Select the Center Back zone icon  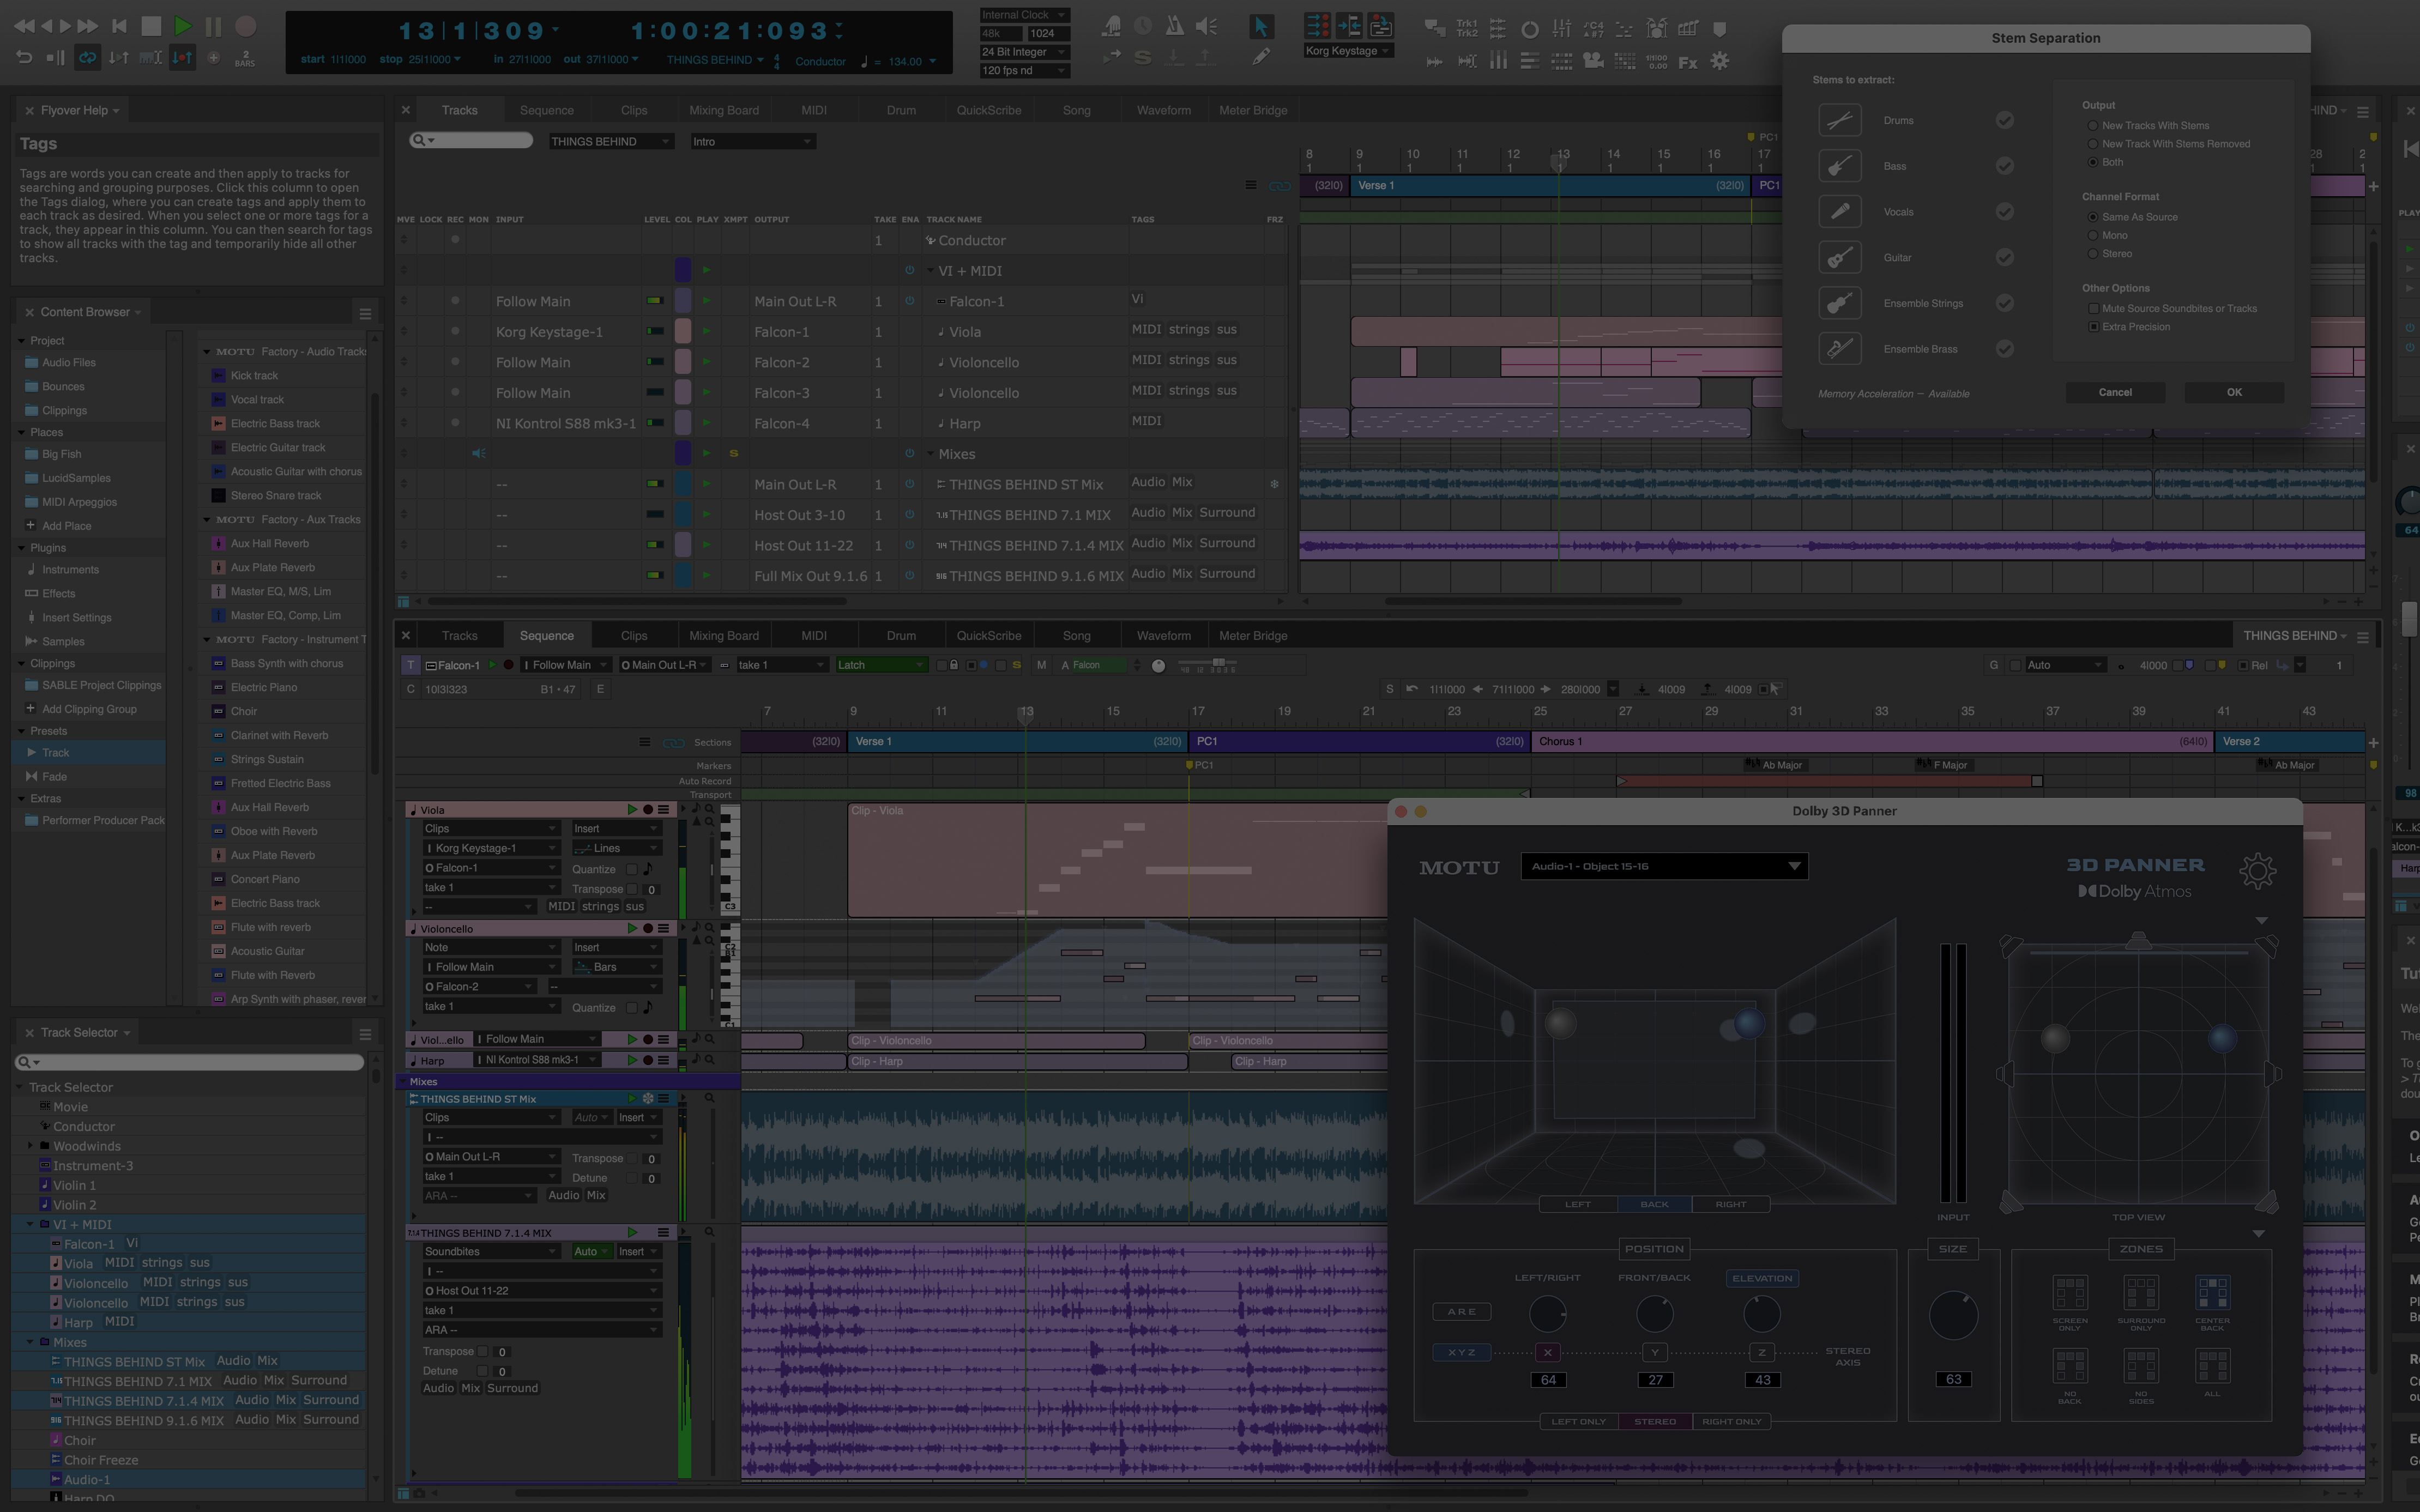tap(2212, 1292)
